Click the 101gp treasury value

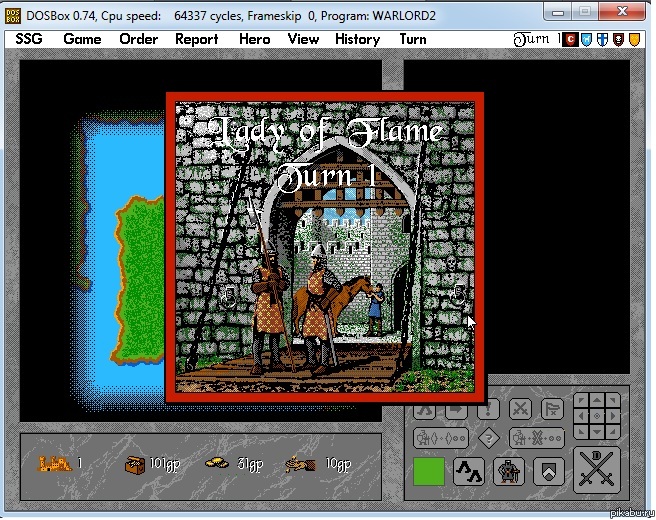pos(165,464)
